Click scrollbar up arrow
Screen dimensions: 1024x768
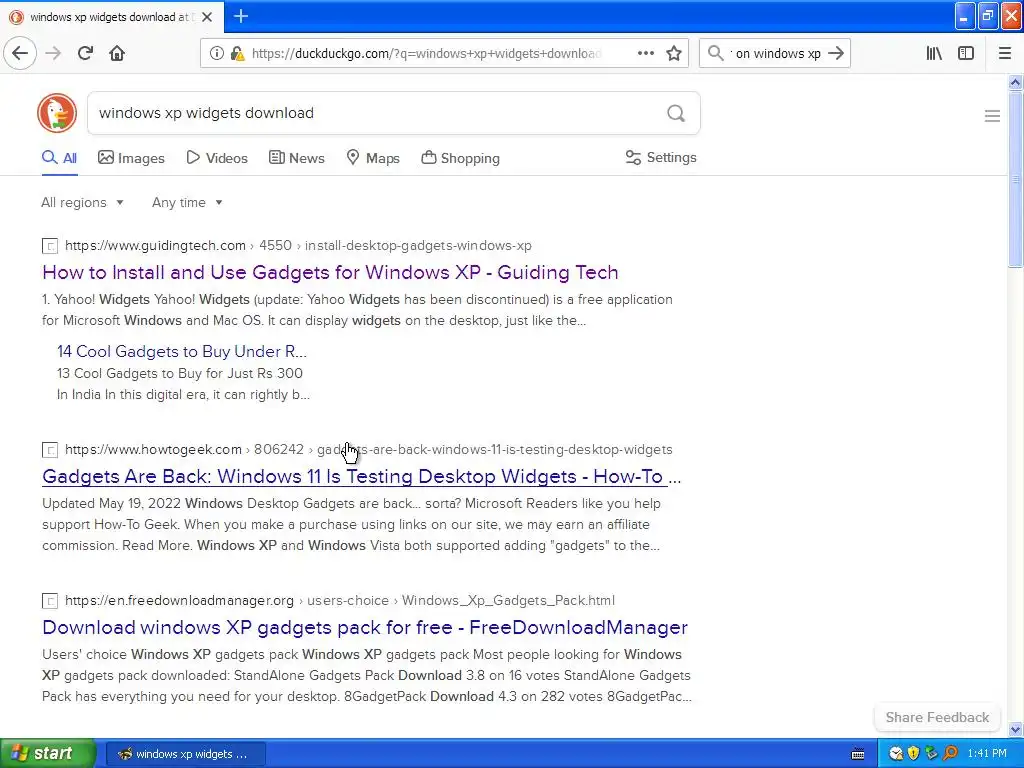(1015, 82)
